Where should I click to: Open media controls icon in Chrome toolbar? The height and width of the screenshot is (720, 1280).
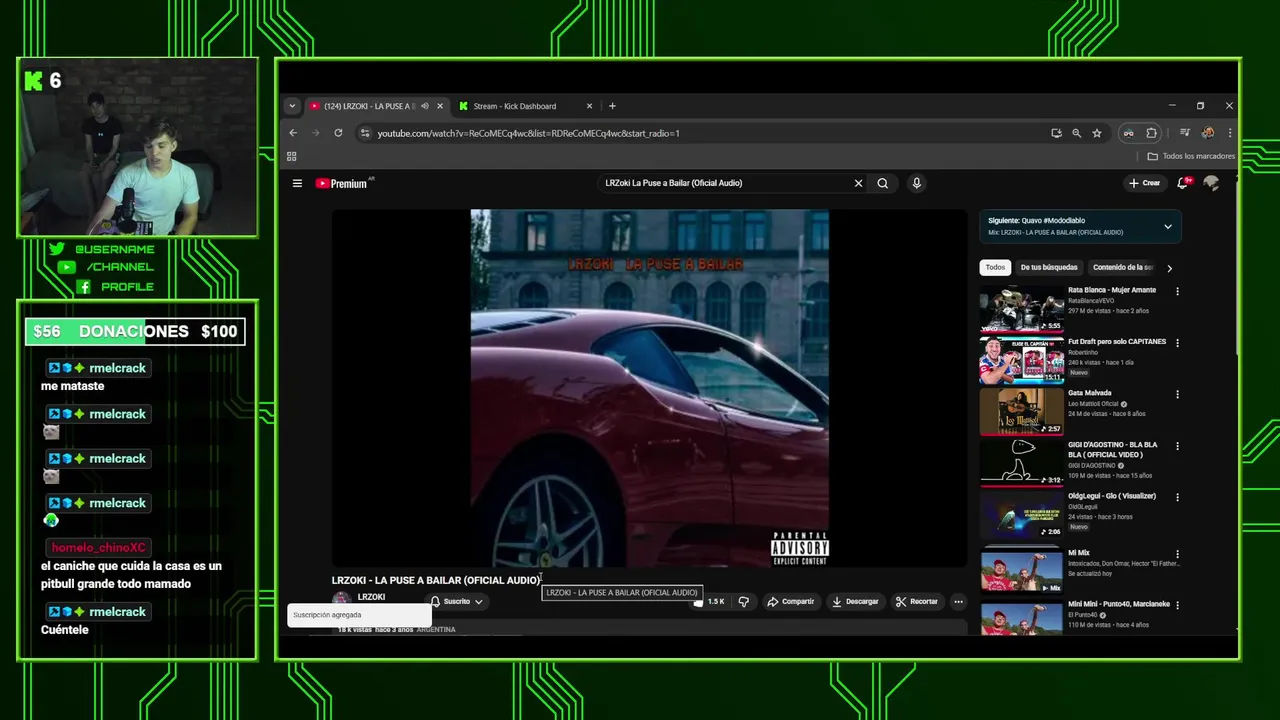click(x=1184, y=133)
